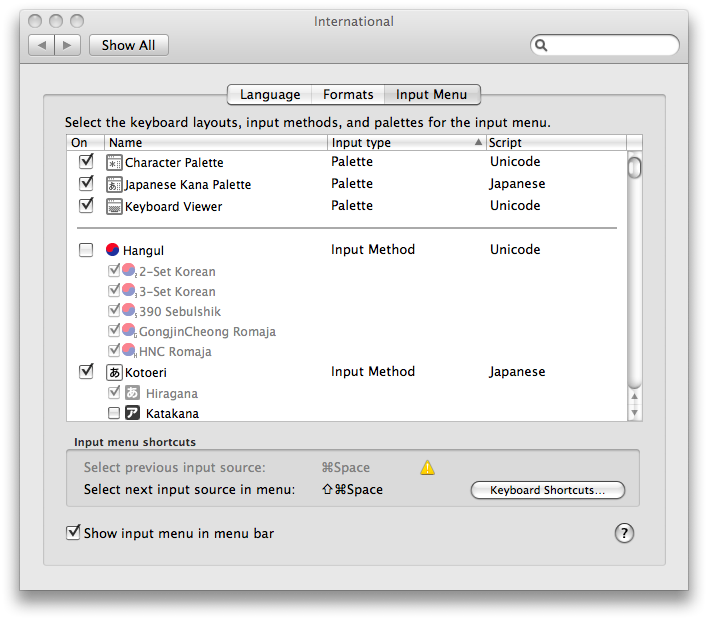Toggle the GongjinCheong Romaja checkbox
The height and width of the screenshot is (620, 708).
[114, 331]
